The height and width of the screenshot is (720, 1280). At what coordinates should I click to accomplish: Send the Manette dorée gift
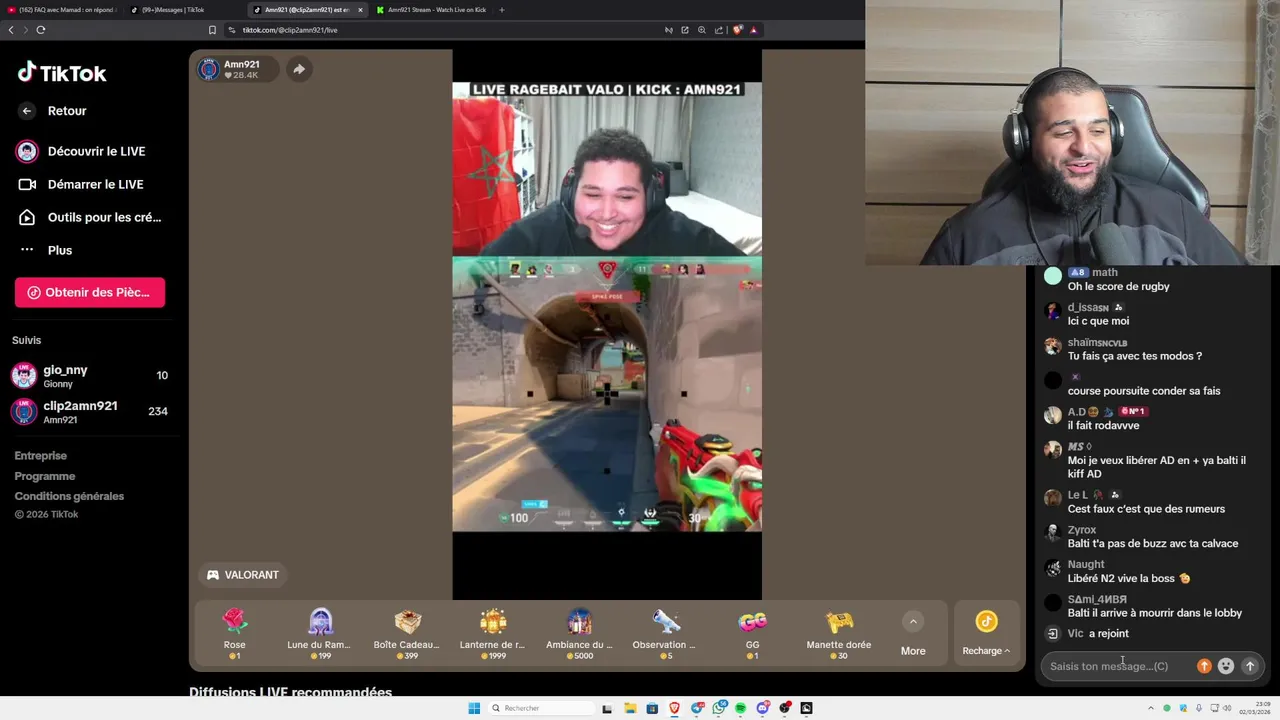838,633
